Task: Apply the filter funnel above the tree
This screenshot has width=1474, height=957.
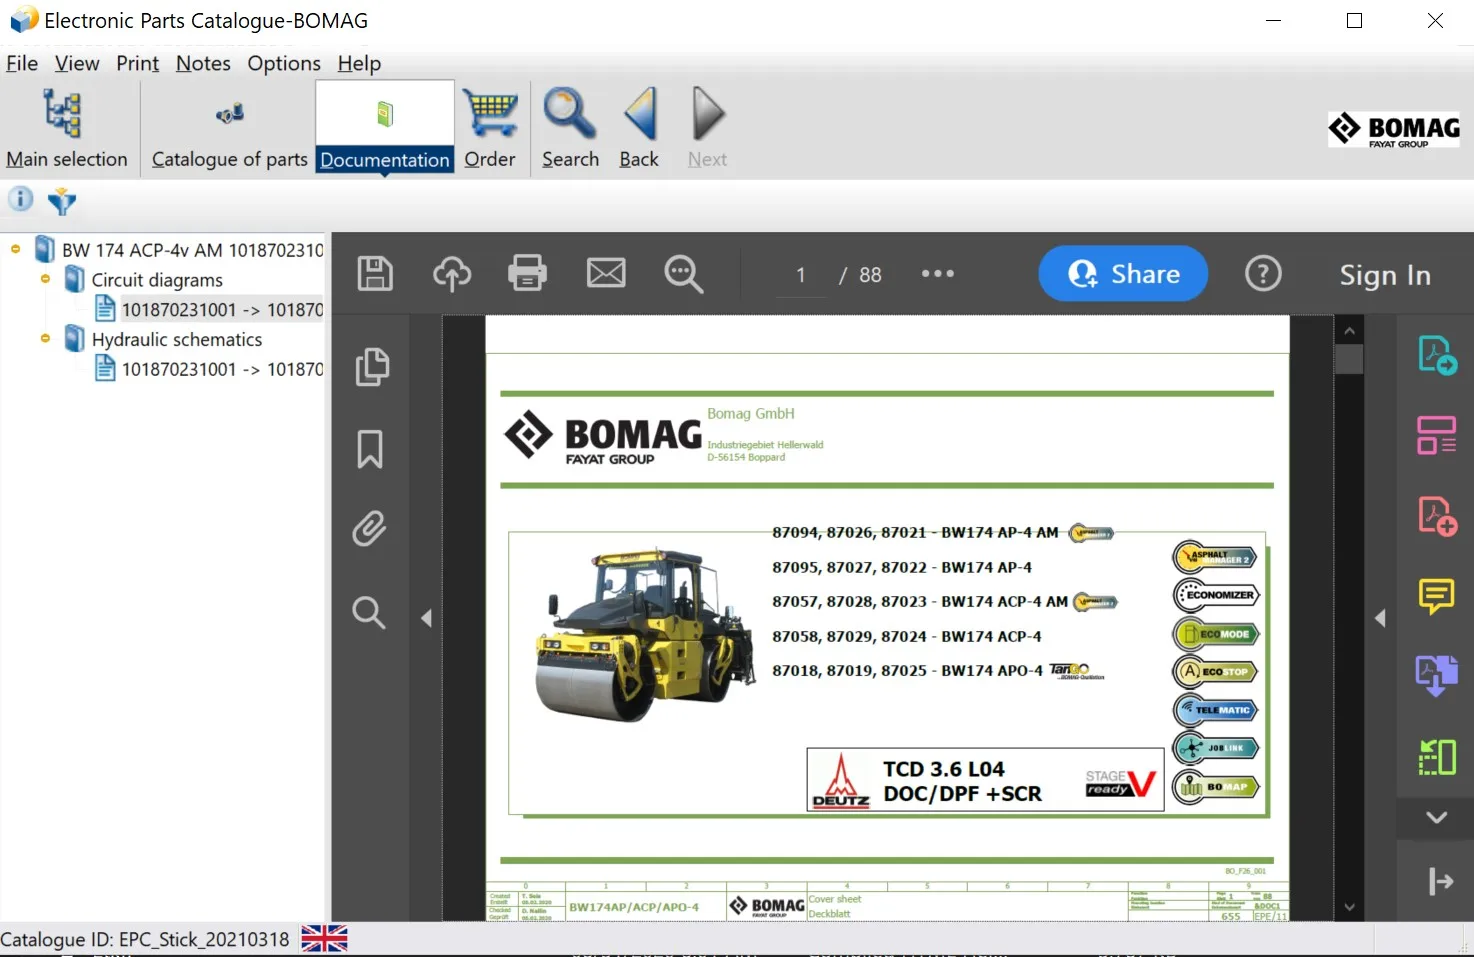Action: coord(61,200)
